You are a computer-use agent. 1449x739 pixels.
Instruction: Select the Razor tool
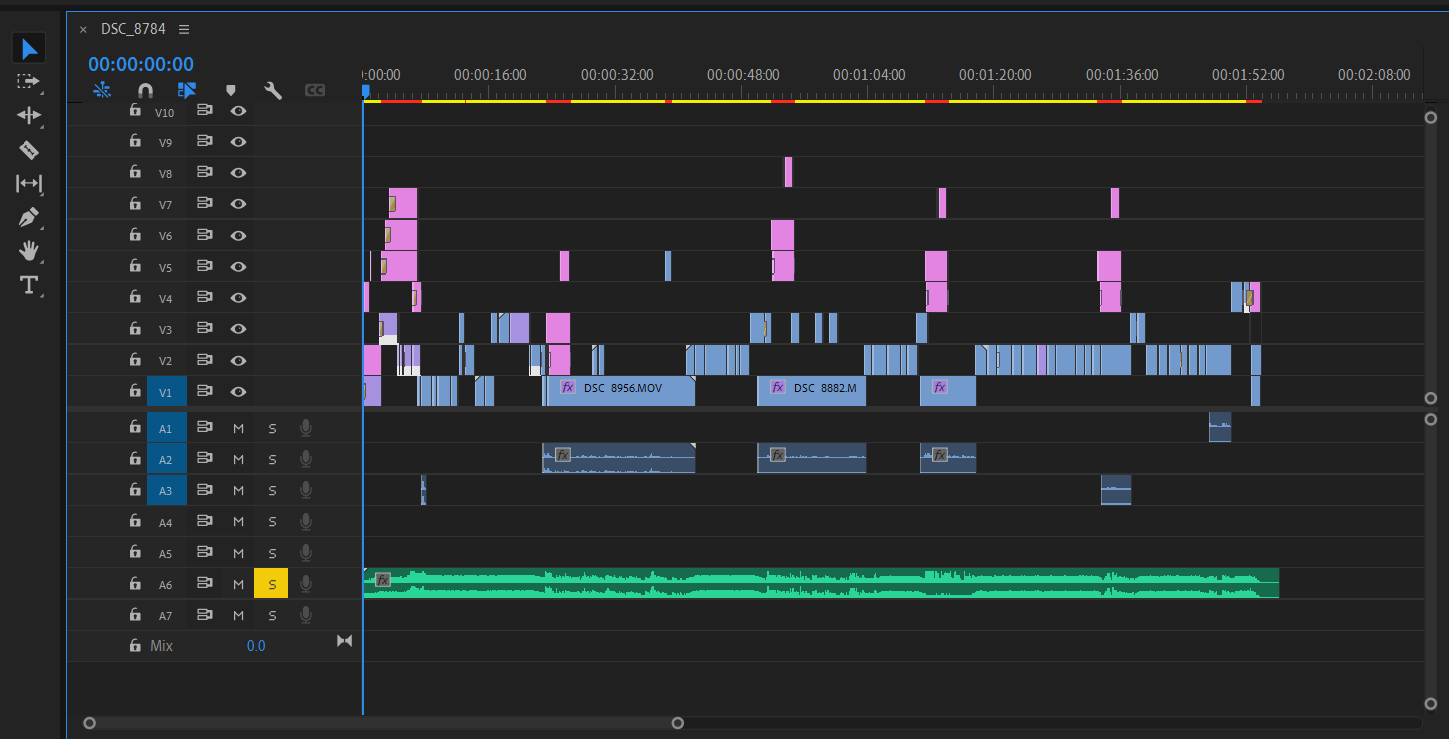tap(29, 150)
